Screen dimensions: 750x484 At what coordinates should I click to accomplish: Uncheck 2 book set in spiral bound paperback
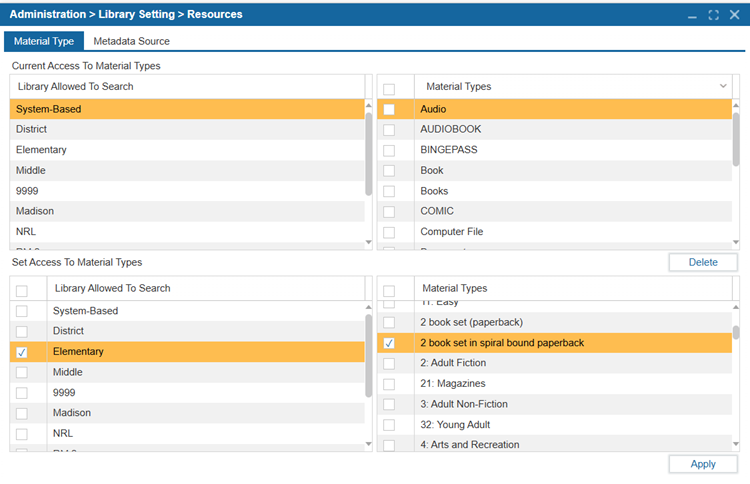click(389, 343)
